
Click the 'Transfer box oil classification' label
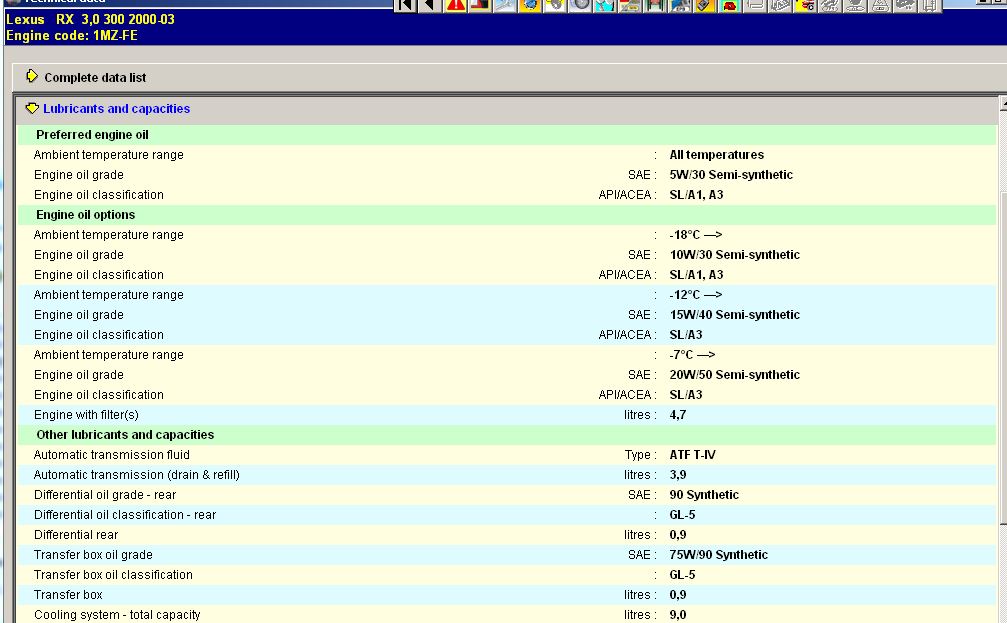113,575
